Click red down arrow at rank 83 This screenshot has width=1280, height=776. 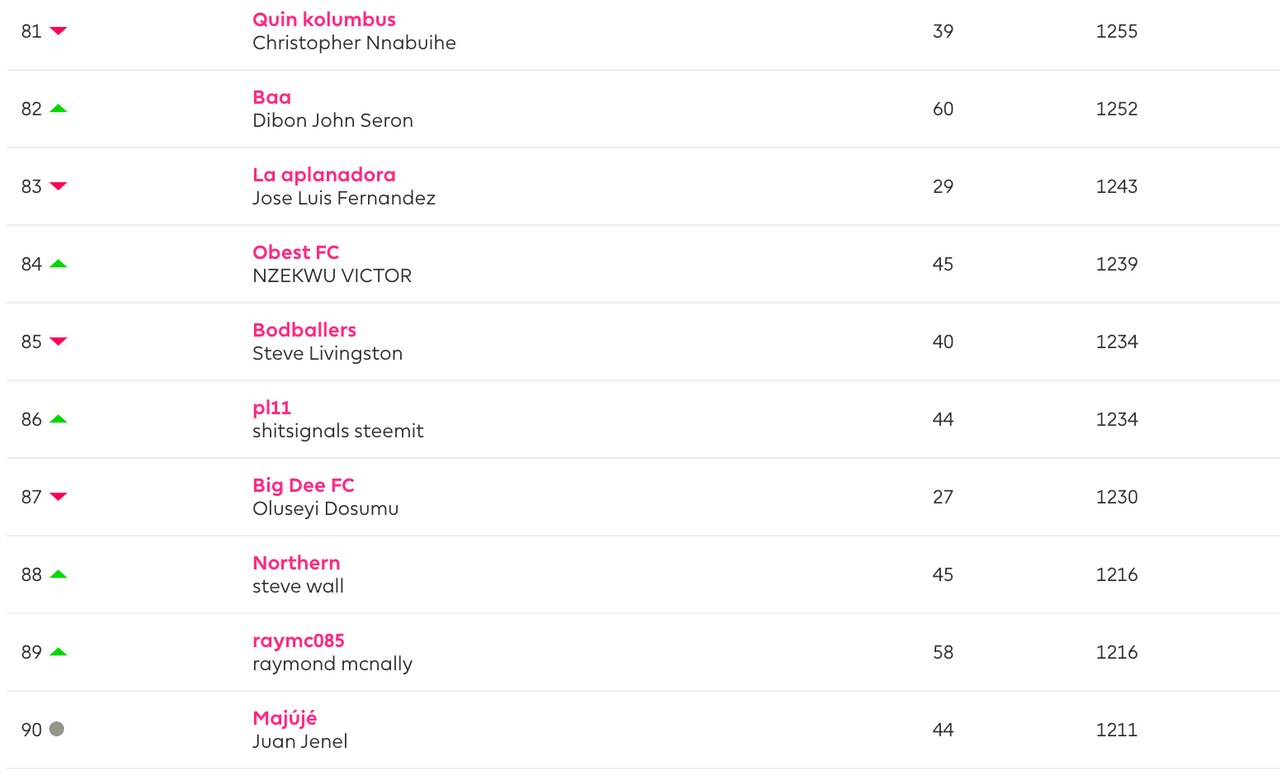(x=58, y=186)
